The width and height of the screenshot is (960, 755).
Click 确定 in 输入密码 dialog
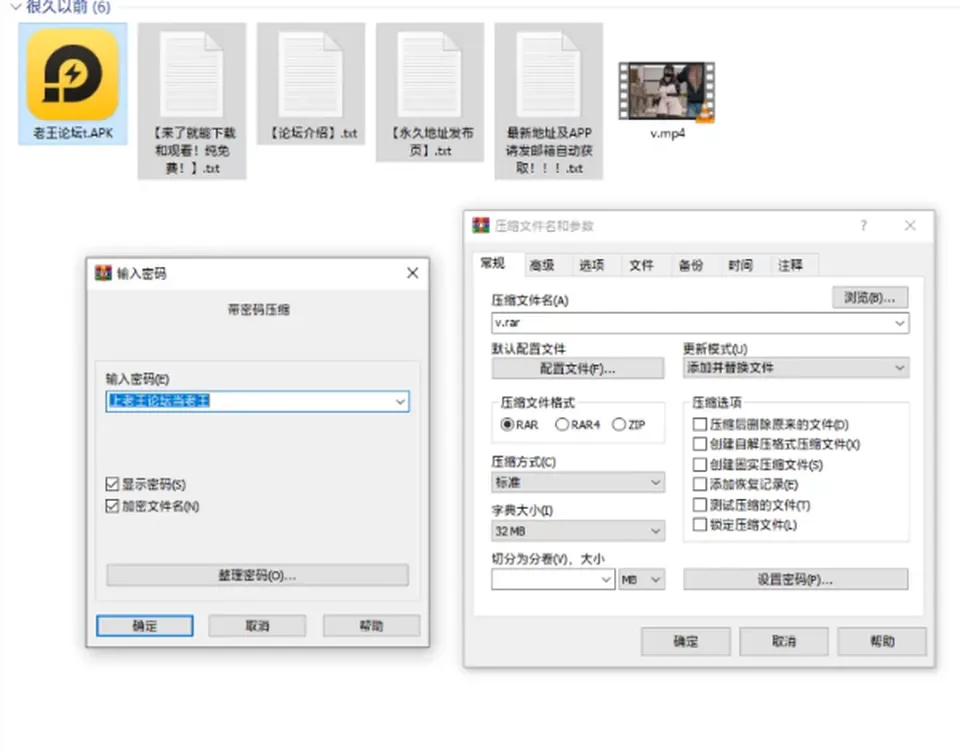tap(144, 626)
